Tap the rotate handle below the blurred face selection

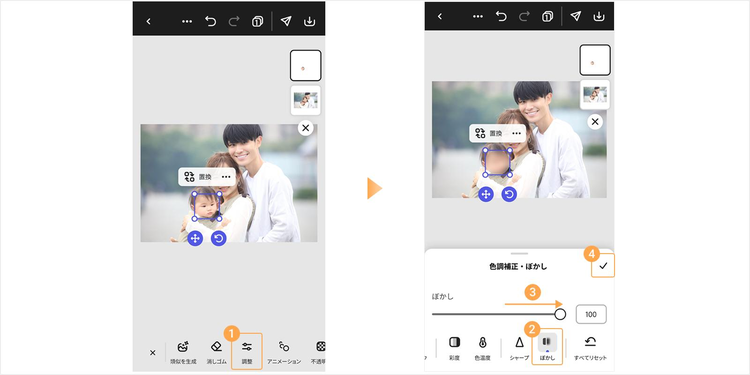509,194
